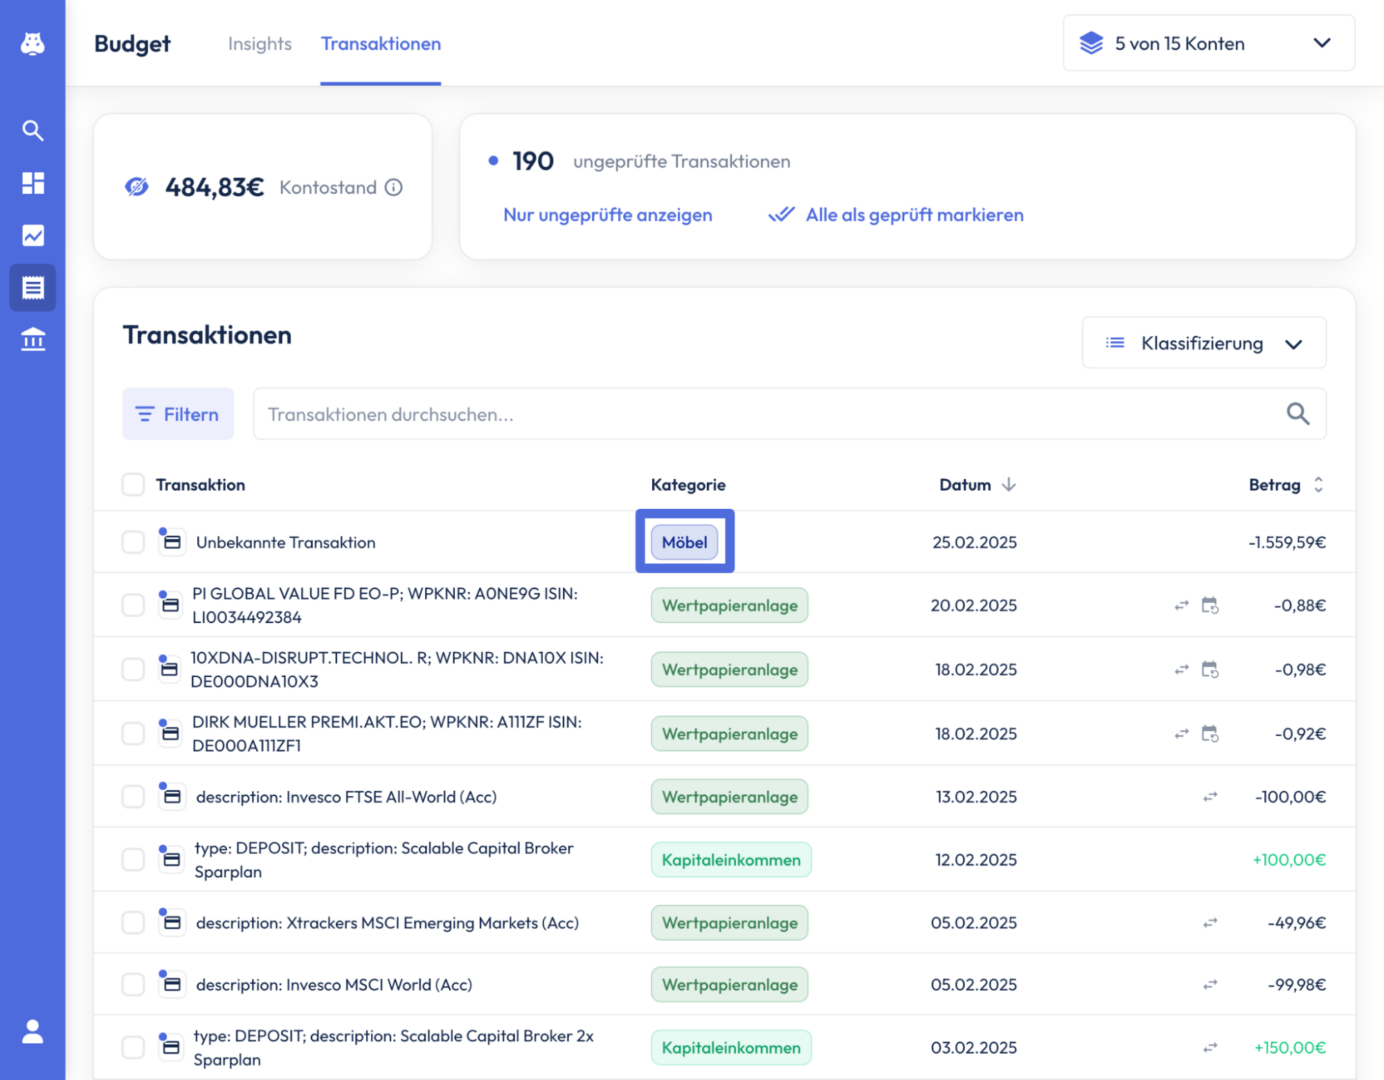Open the user profile icon in sidebar
Viewport: 1384px width, 1080px height.
click(33, 1031)
